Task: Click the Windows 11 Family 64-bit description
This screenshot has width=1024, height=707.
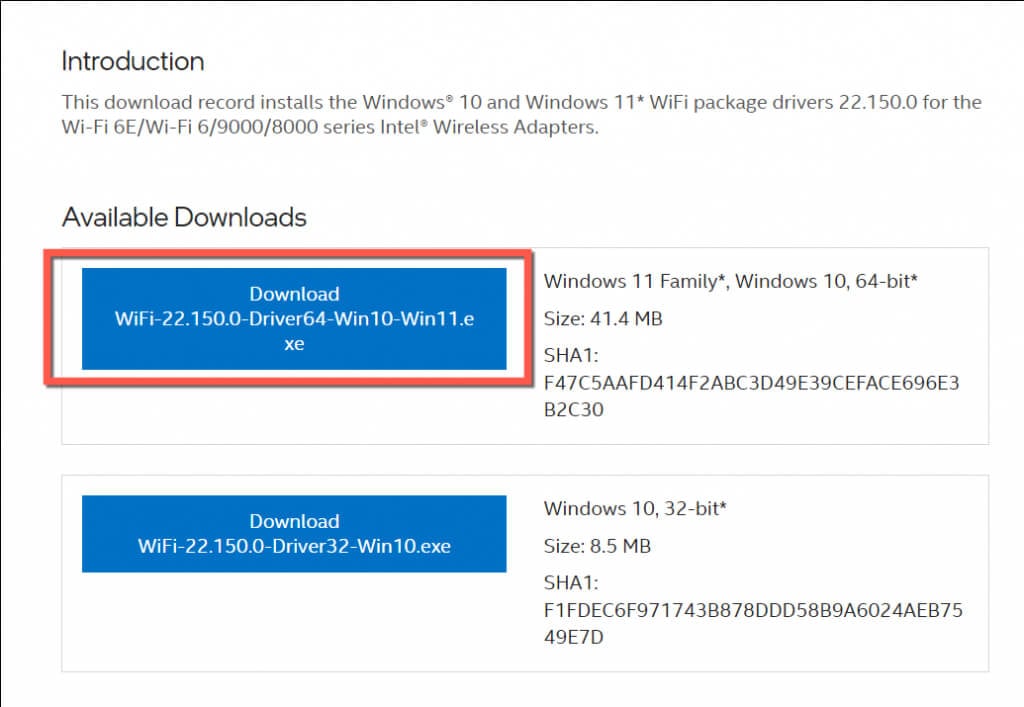Action: pos(731,281)
